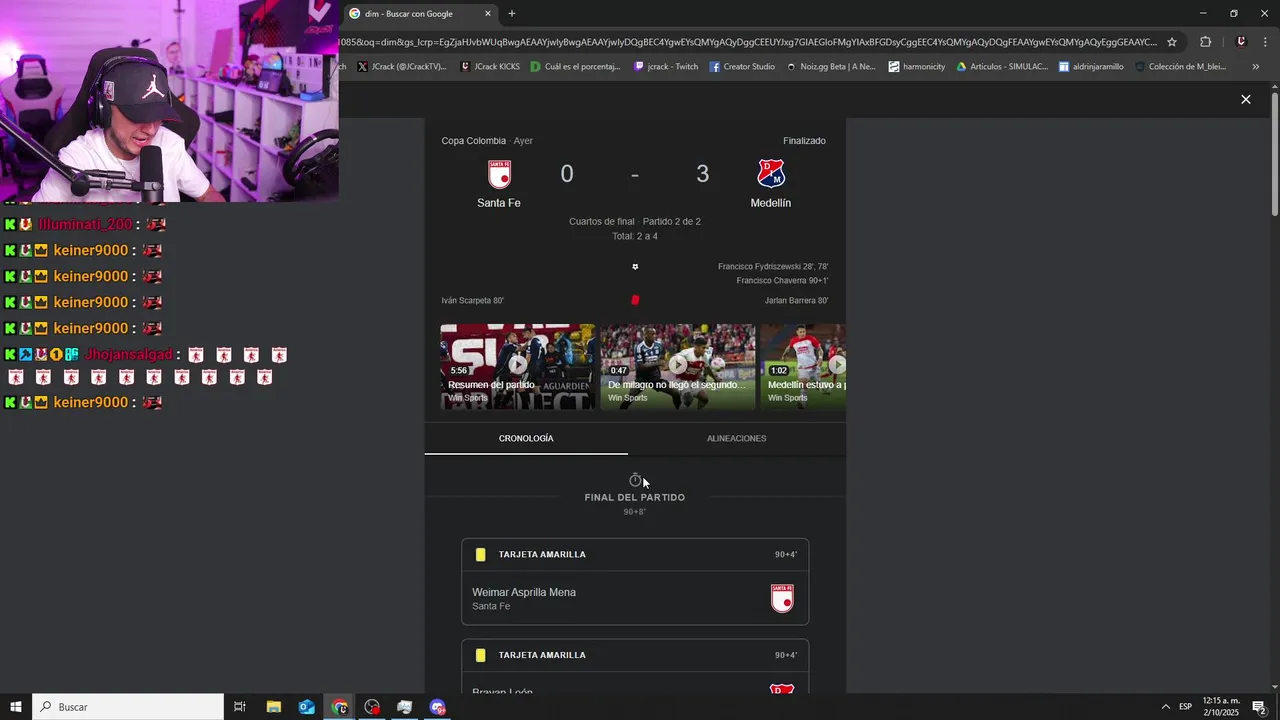Open the browser profile avatar icon
Image resolution: width=1280 pixels, height=720 pixels.
pyautogui.click(x=1241, y=42)
